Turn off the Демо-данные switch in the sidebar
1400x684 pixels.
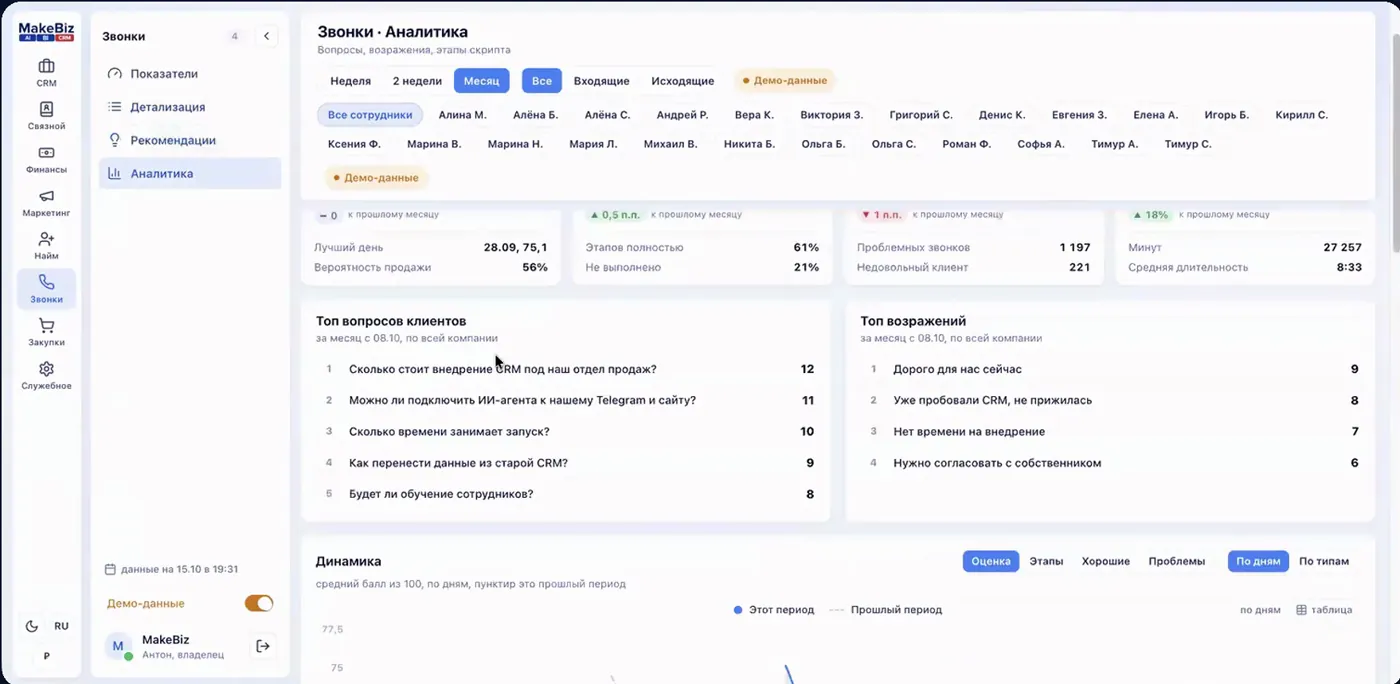point(259,603)
